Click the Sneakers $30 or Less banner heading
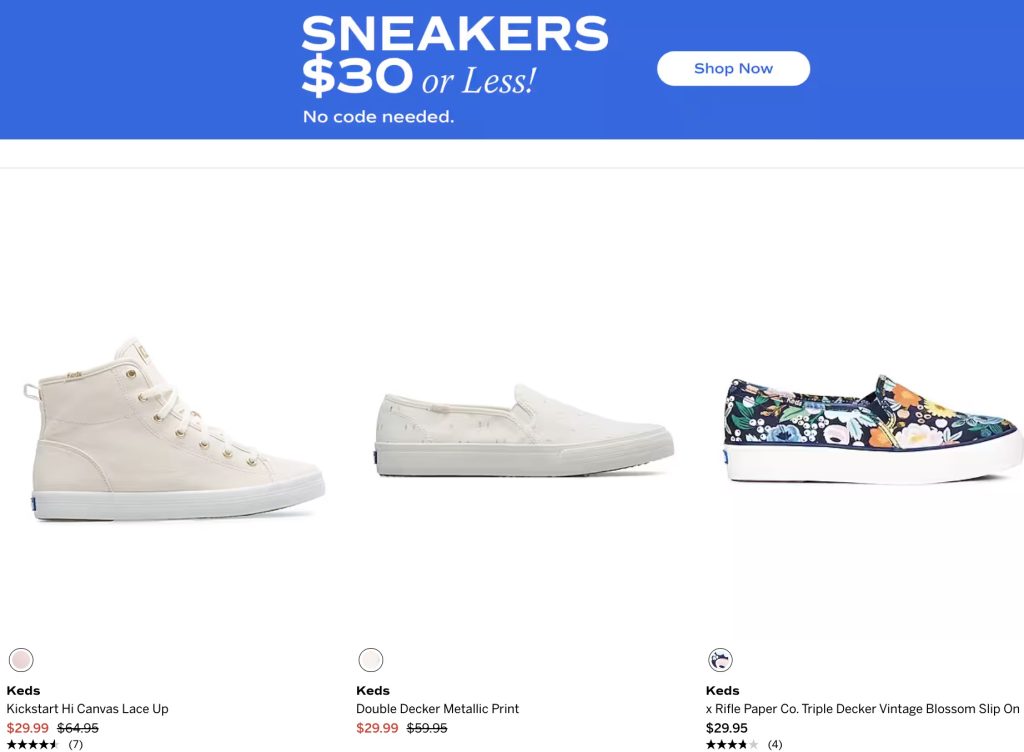Screen dimensions: 1024x752 (x=454, y=55)
